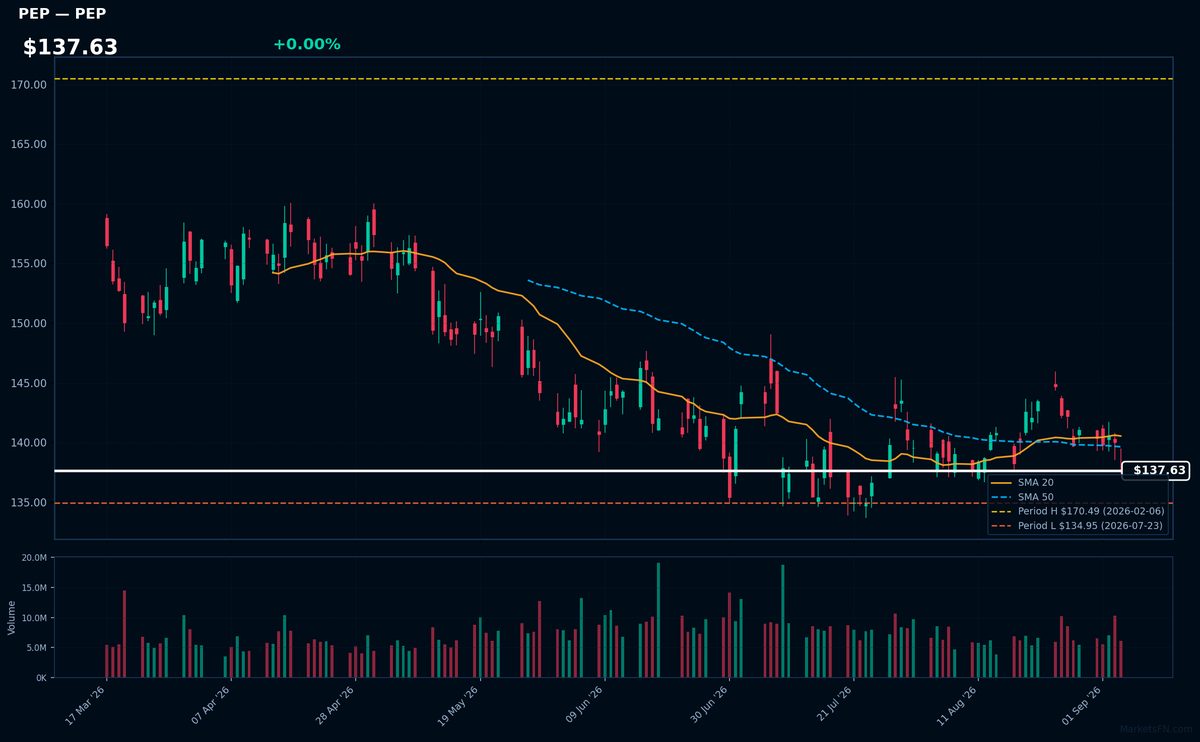Click the 160.00 price axis label

coord(30,204)
